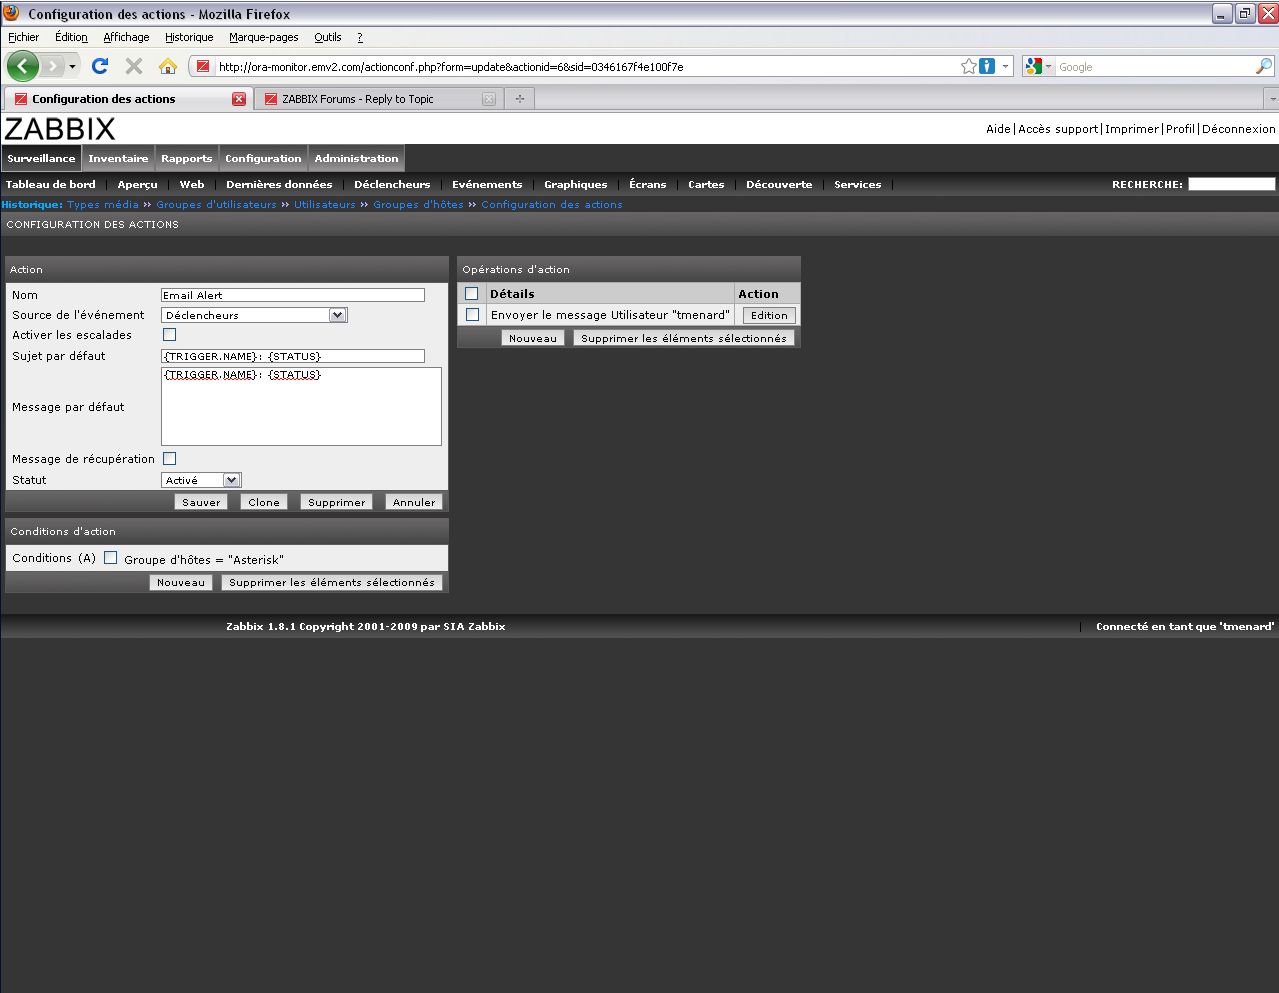Open a new tab with plus button
Viewport: 1279px width, 993px height.
[520, 99]
